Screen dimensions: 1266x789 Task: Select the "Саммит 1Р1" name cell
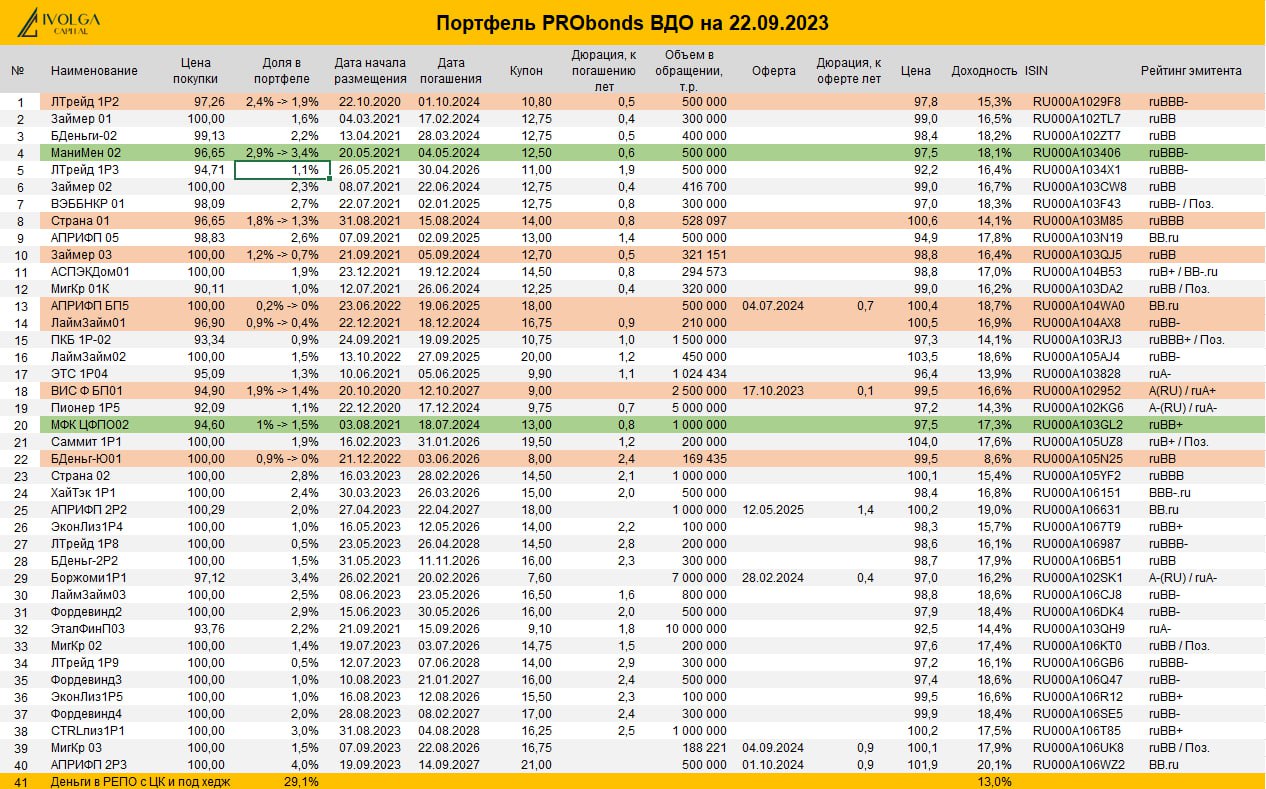[x=86, y=442]
